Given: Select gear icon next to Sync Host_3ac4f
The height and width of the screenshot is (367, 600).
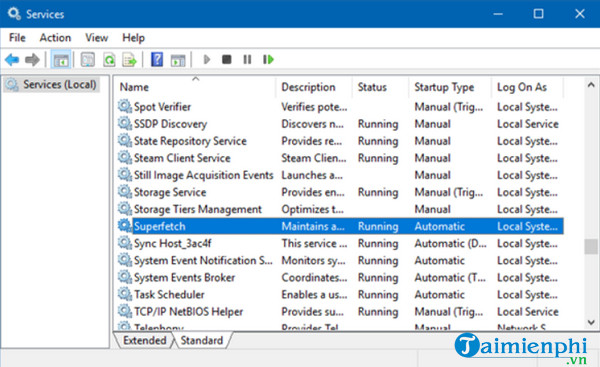Looking at the screenshot, I should click(x=124, y=243).
